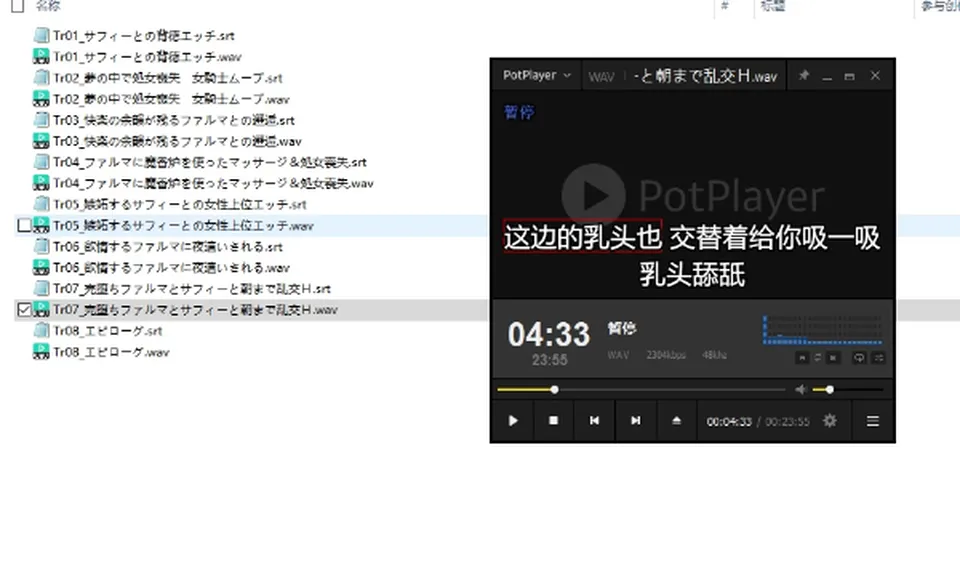Screen dimensions: 960x578
Task: Click the large 04:33 elapsed time readout
Action: tap(549, 334)
